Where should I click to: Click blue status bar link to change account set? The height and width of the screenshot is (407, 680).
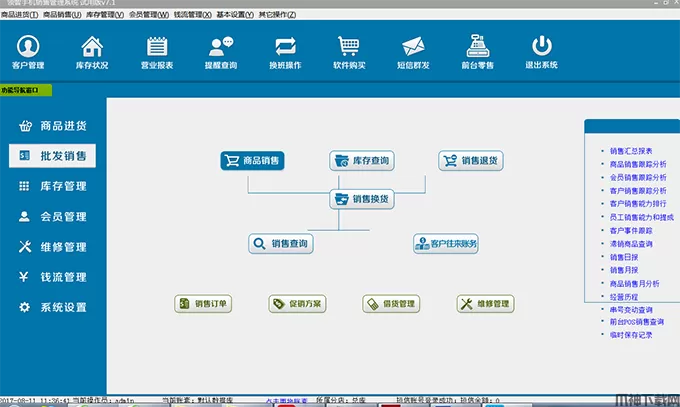[x=287, y=400]
